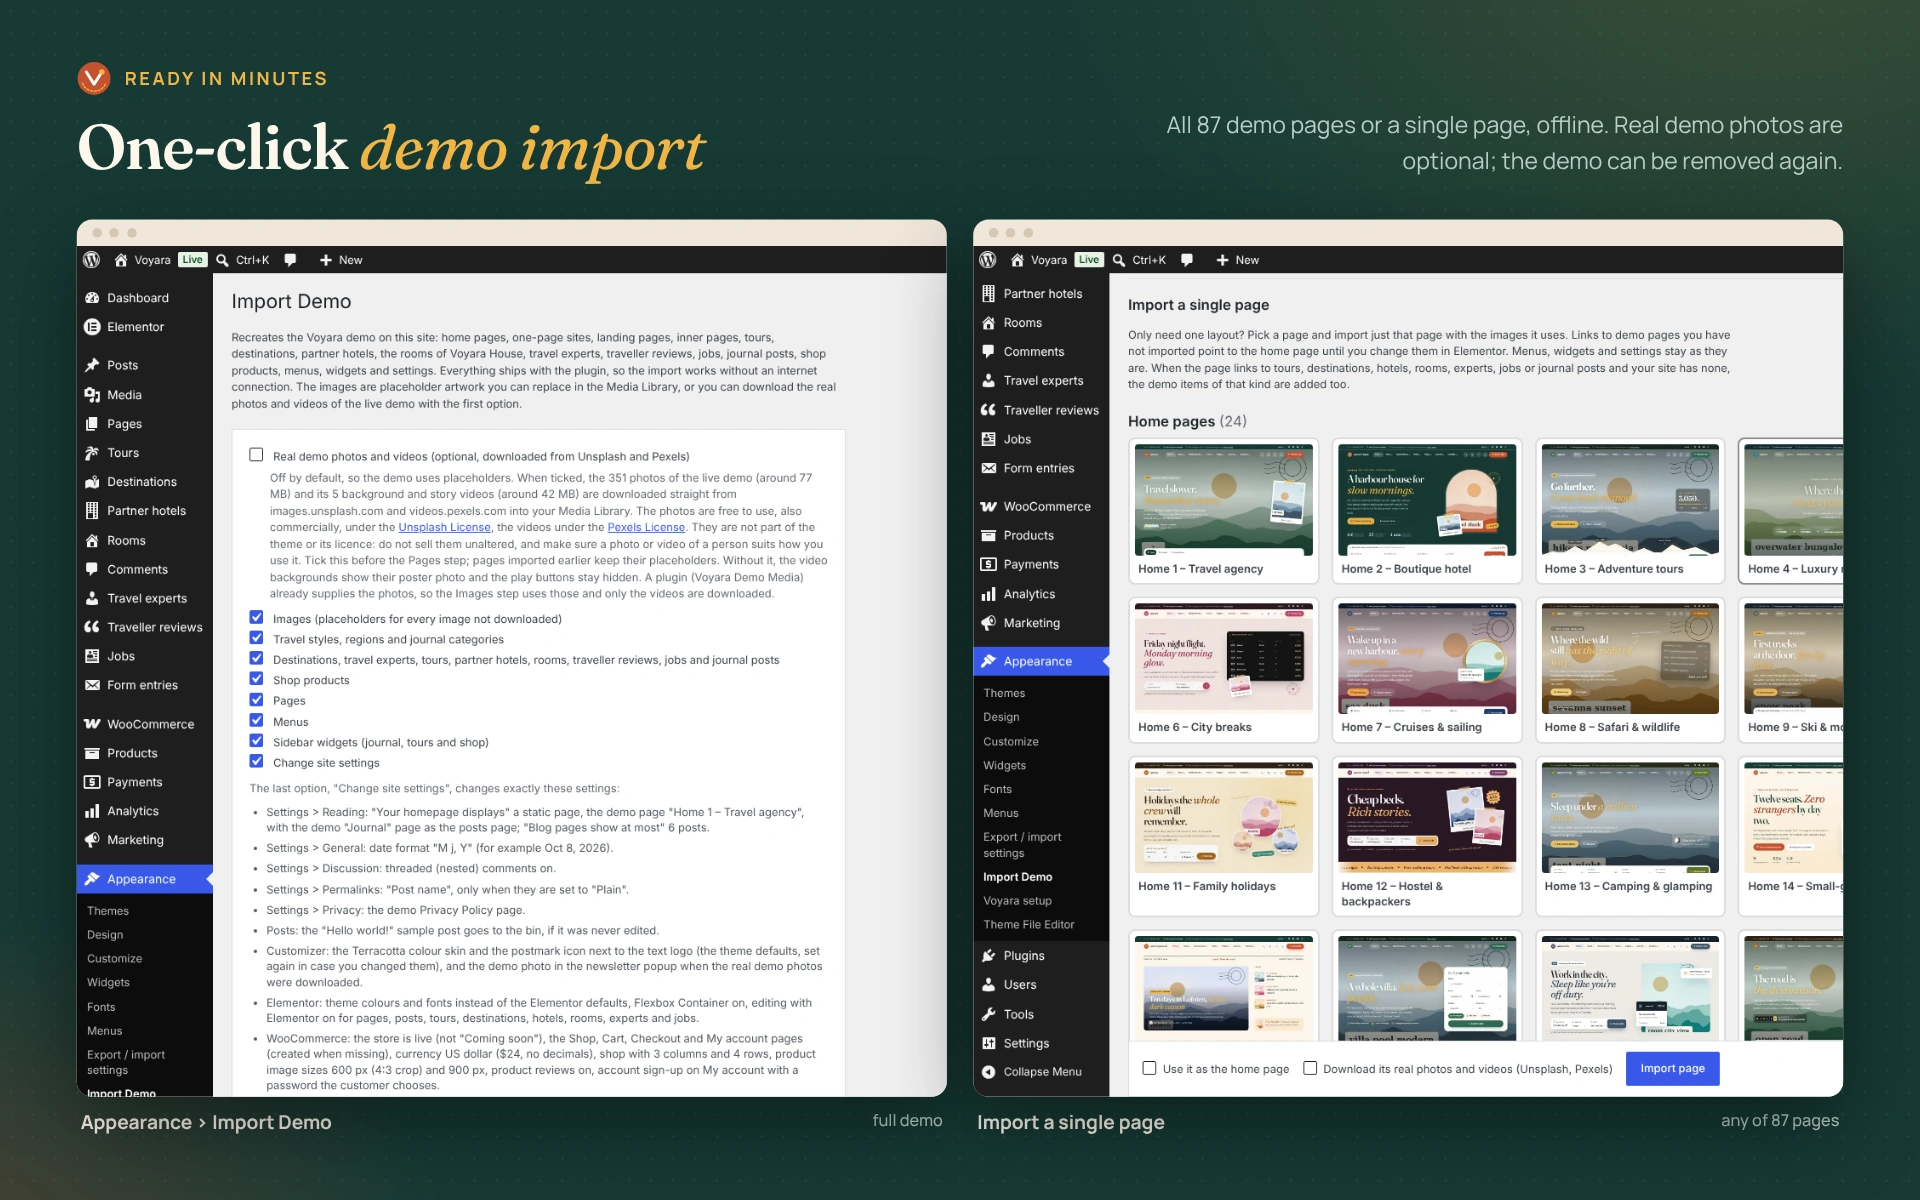This screenshot has height=1200, width=1920.
Task: Enable Use it as the home page checkbox
Action: coord(1149,1068)
